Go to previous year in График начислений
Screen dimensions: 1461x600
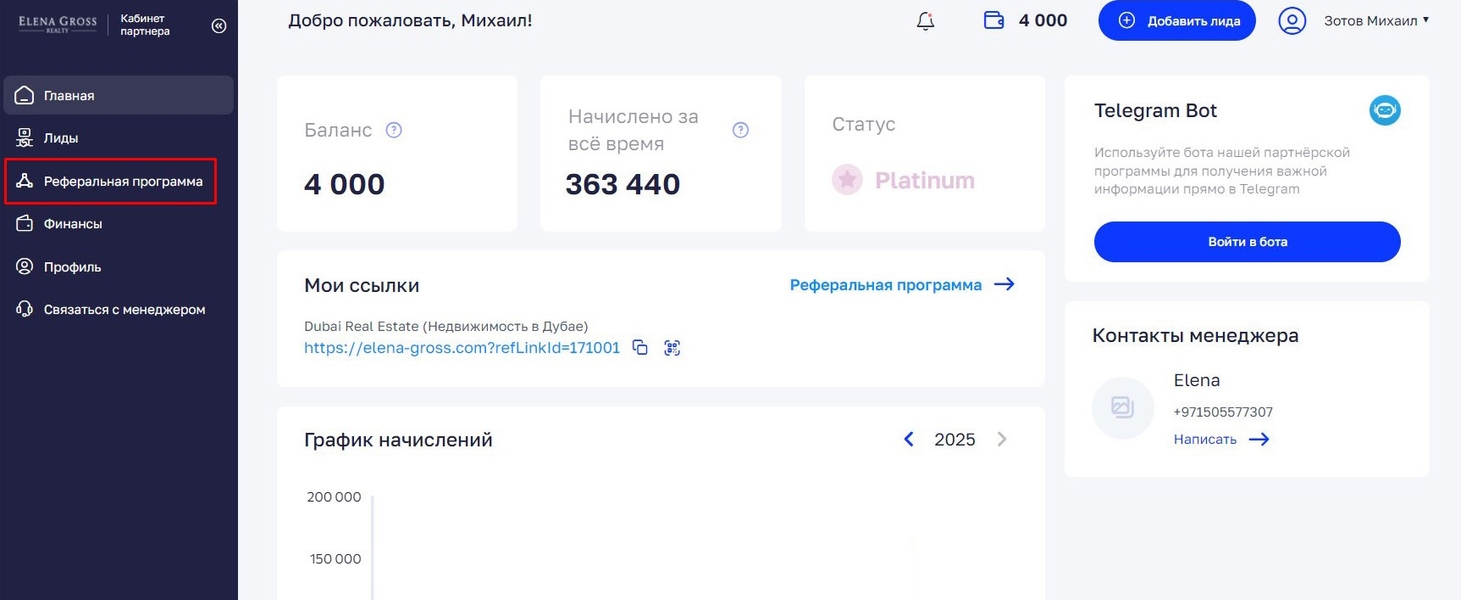click(x=909, y=440)
